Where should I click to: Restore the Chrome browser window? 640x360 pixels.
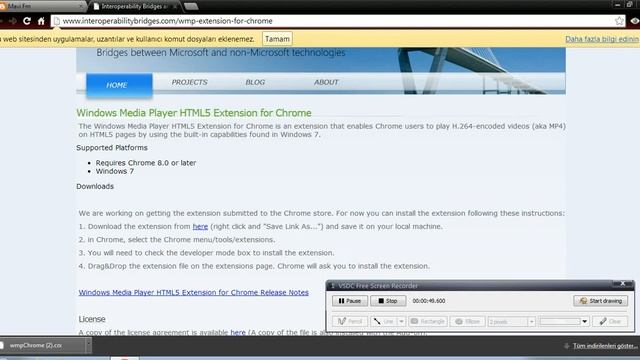630,4
